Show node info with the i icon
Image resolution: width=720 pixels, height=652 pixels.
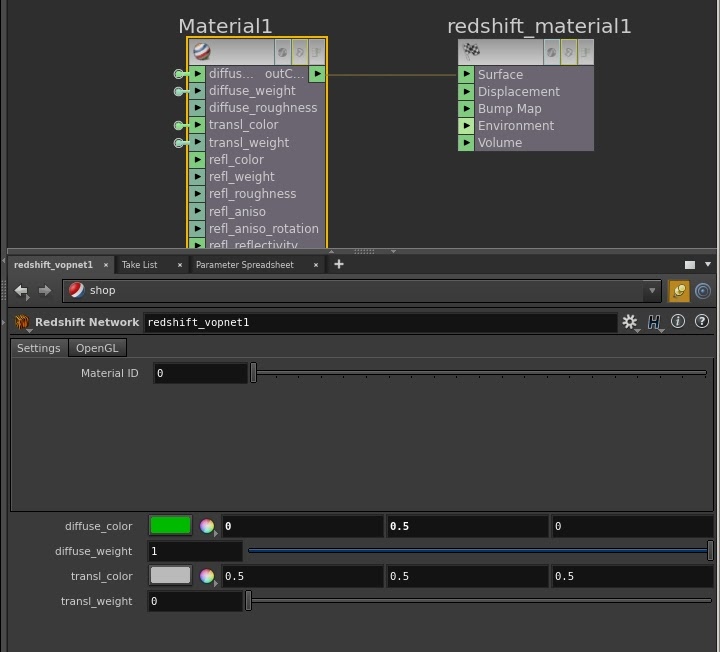coord(678,321)
